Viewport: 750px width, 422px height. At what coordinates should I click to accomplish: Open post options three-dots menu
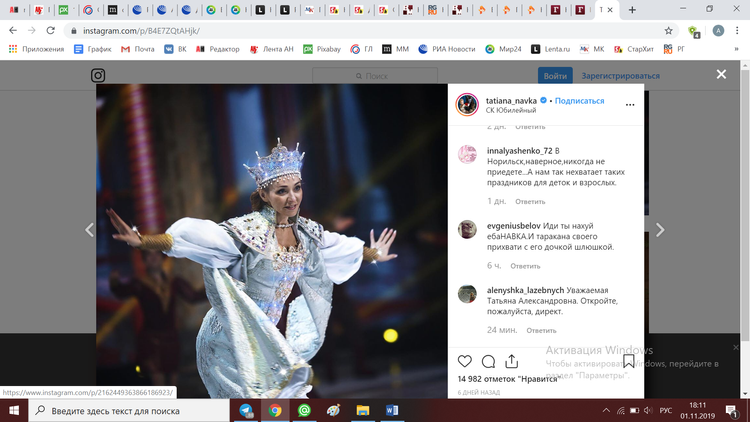tap(630, 105)
